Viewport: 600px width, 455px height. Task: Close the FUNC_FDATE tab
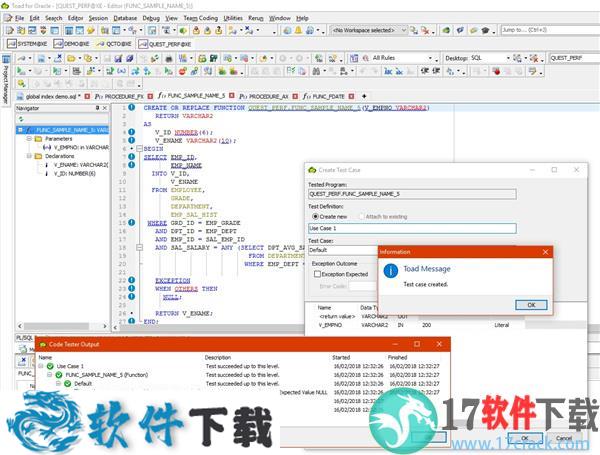point(351,96)
